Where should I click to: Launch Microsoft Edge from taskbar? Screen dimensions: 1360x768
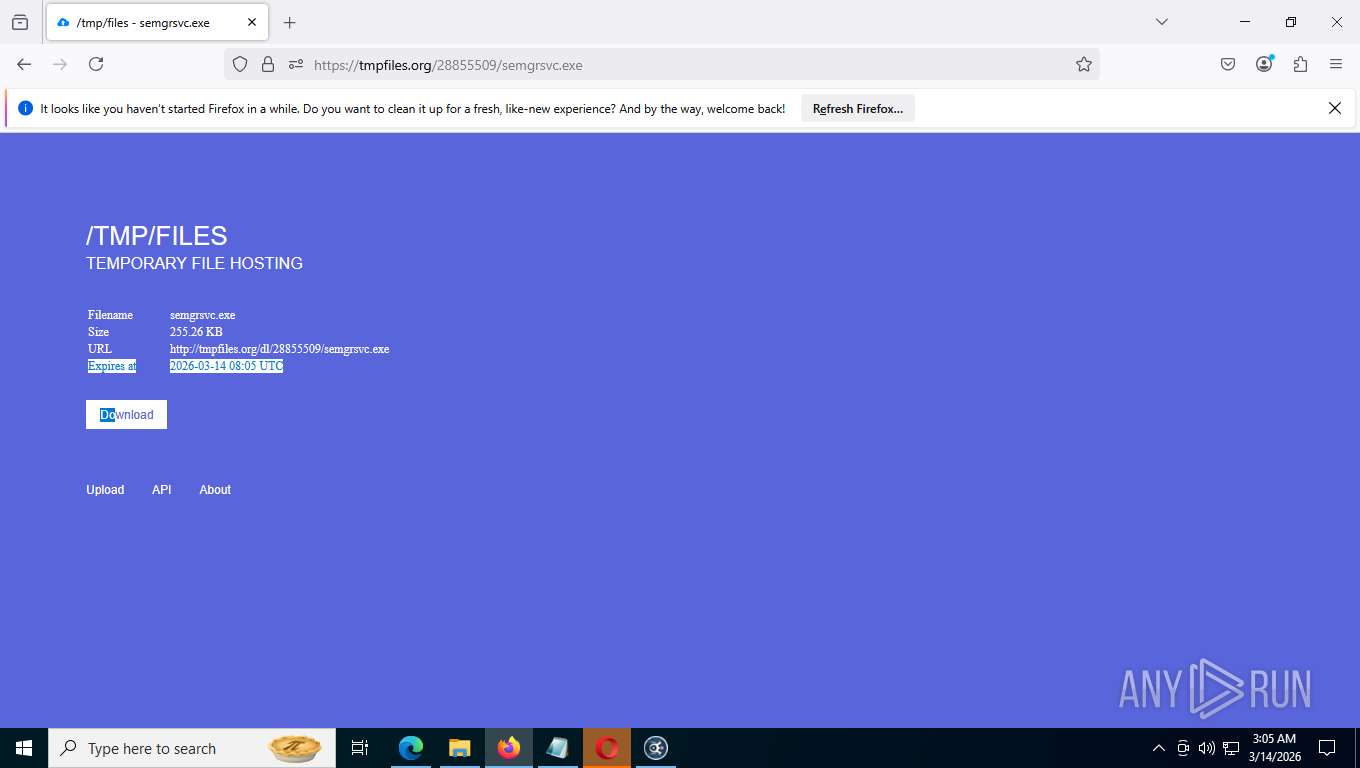click(x=411, y=748)
